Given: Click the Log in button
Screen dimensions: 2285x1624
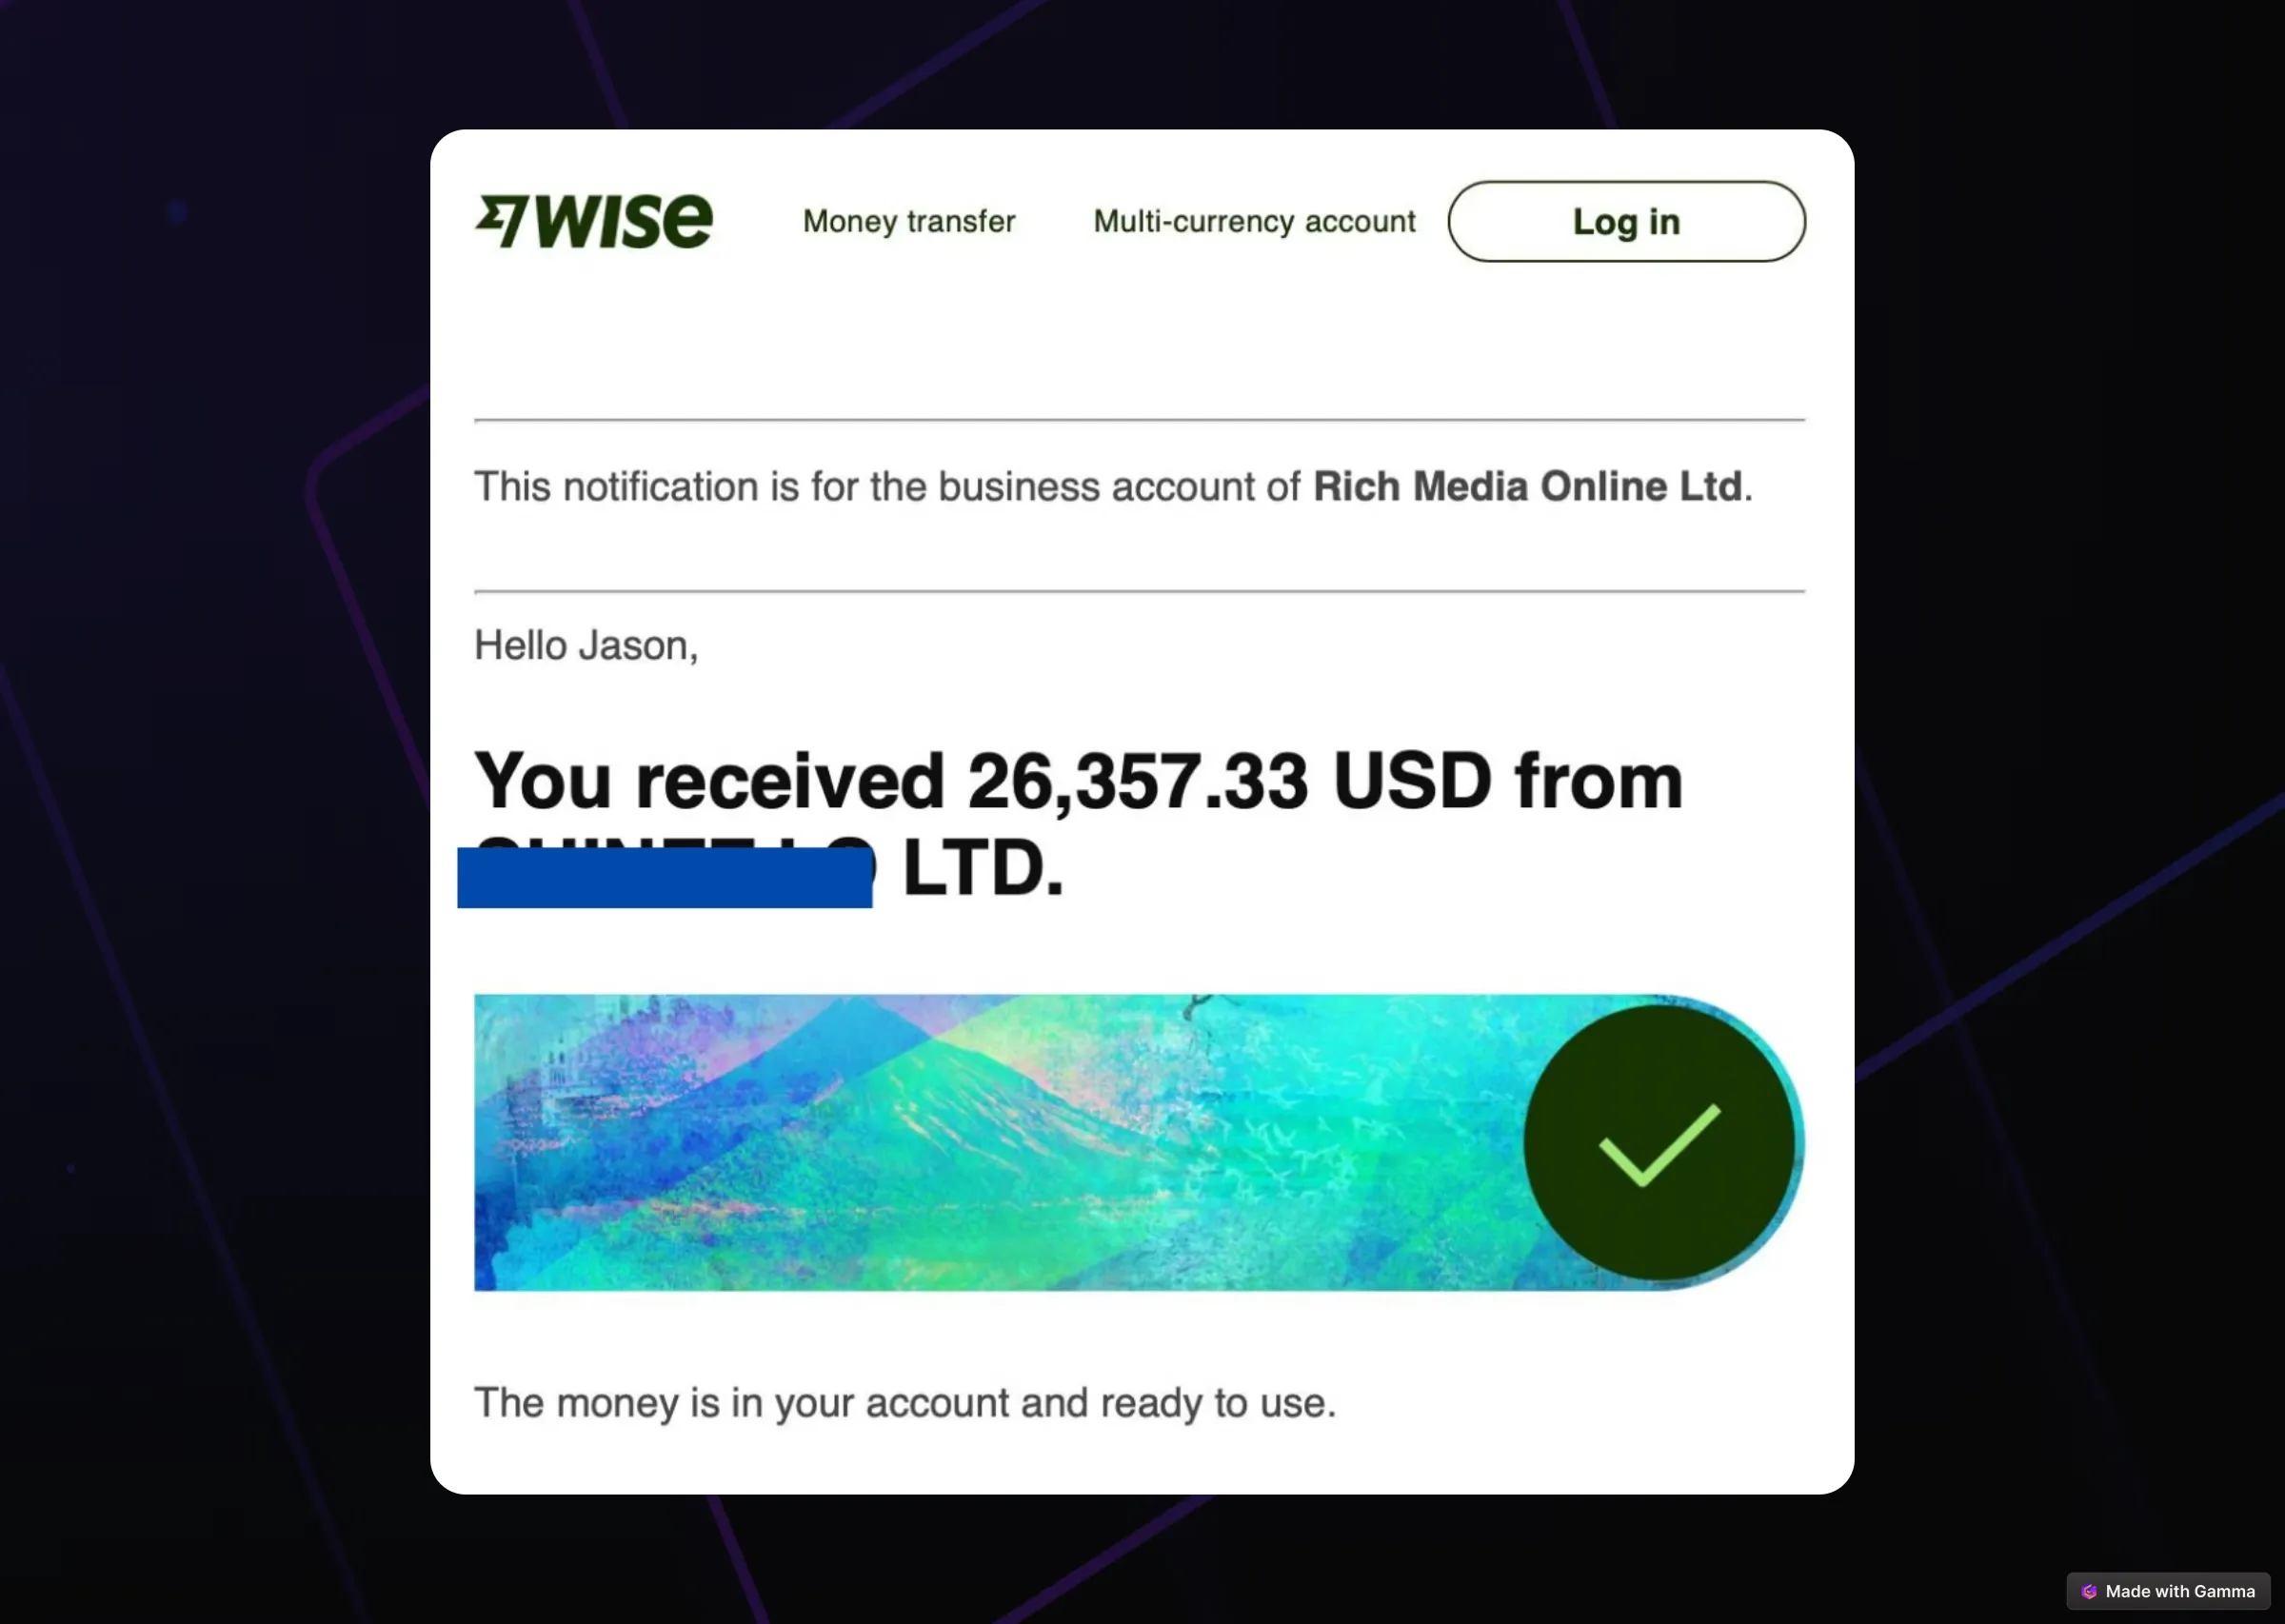Looking at the screenshot, I should (1626, 221).
